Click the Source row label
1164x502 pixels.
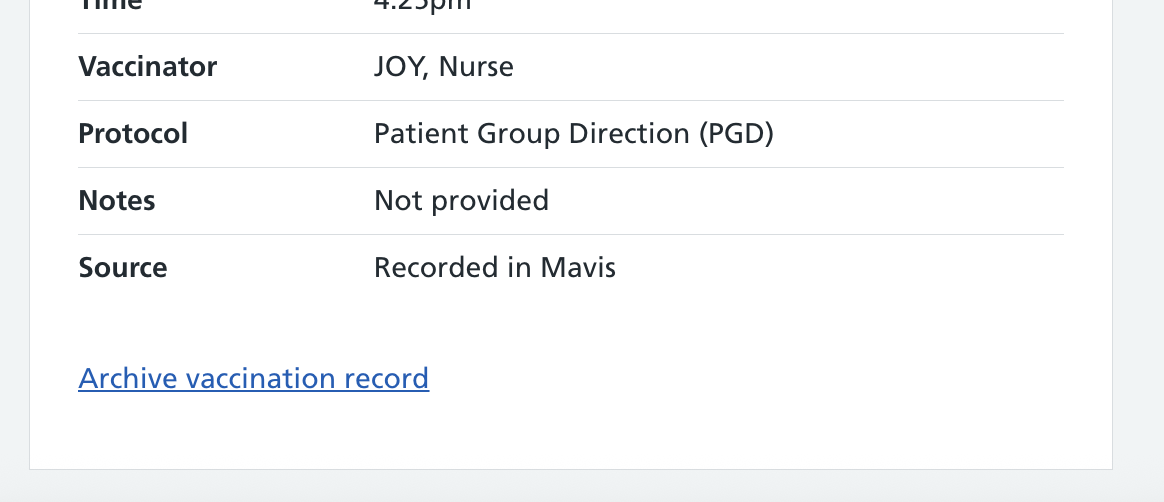pos(123,268)
